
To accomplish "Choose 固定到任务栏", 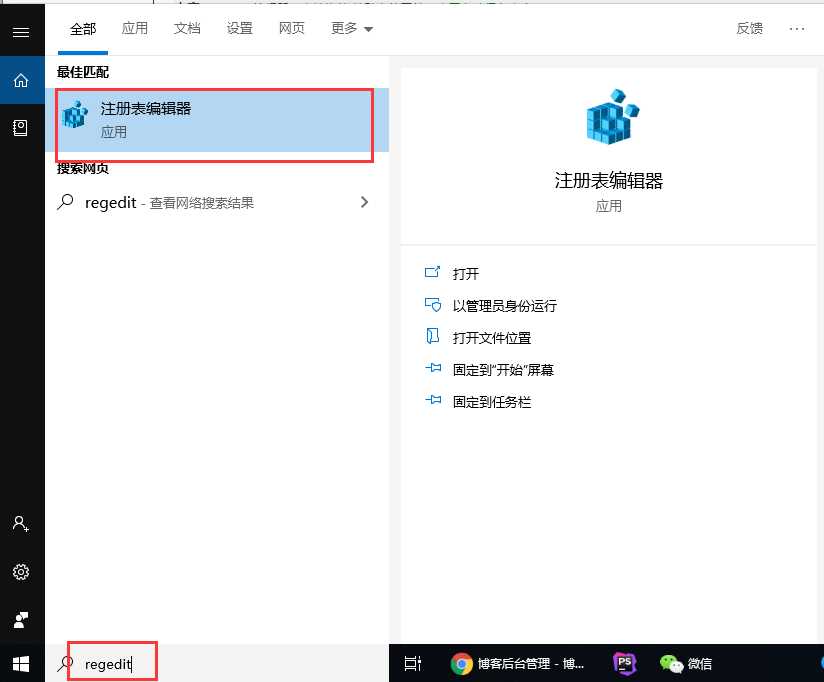I will [x=492, y=402].
